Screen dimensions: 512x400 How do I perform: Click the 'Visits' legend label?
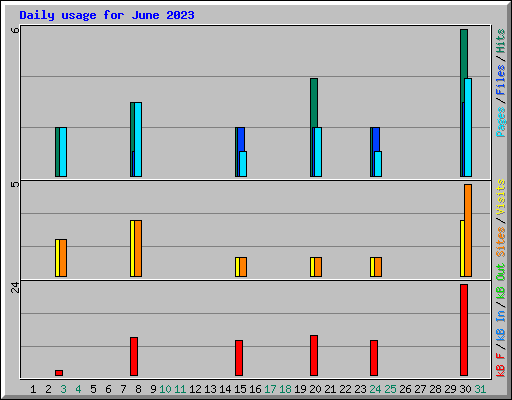(501, 197)
